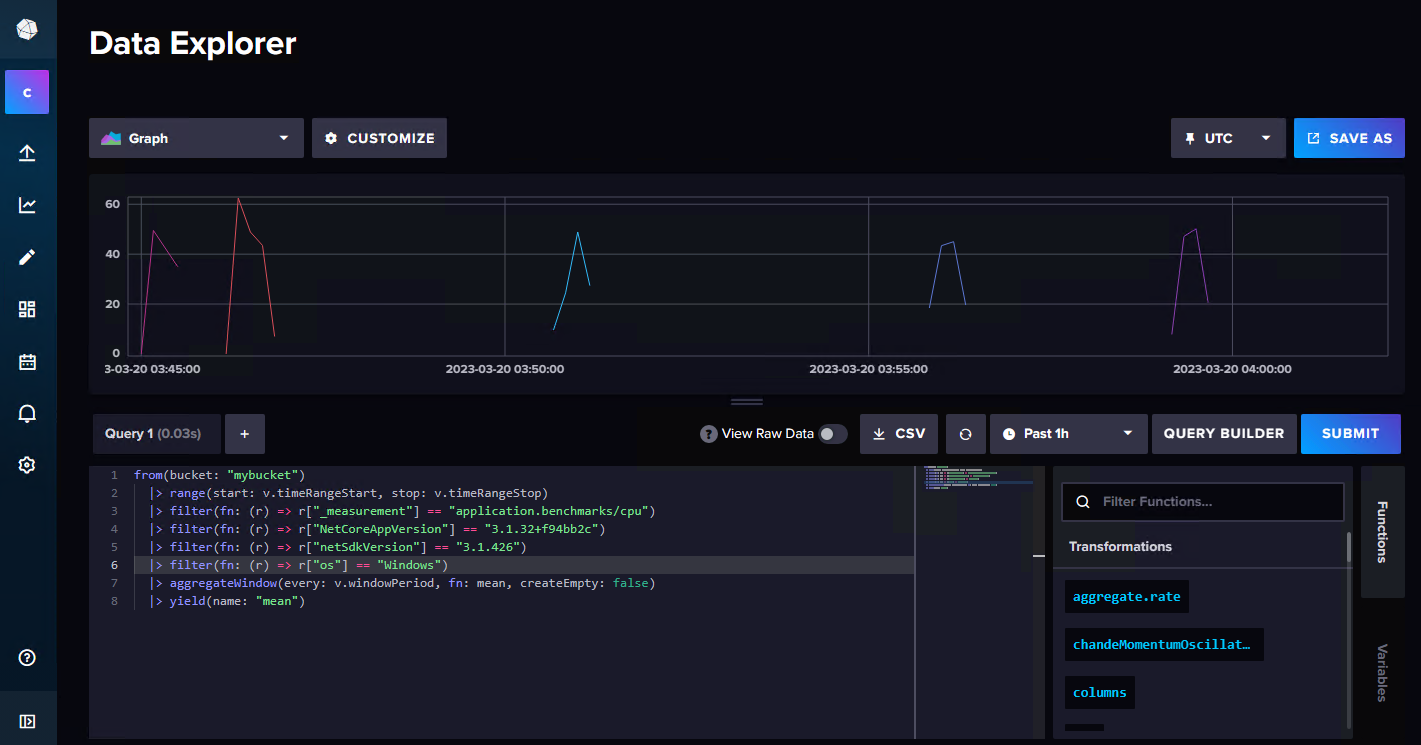Viewport: 1421px width, 745px height.
Task: Toggle sidebar collapse icon at bottom
Action: tap(27, 721)
